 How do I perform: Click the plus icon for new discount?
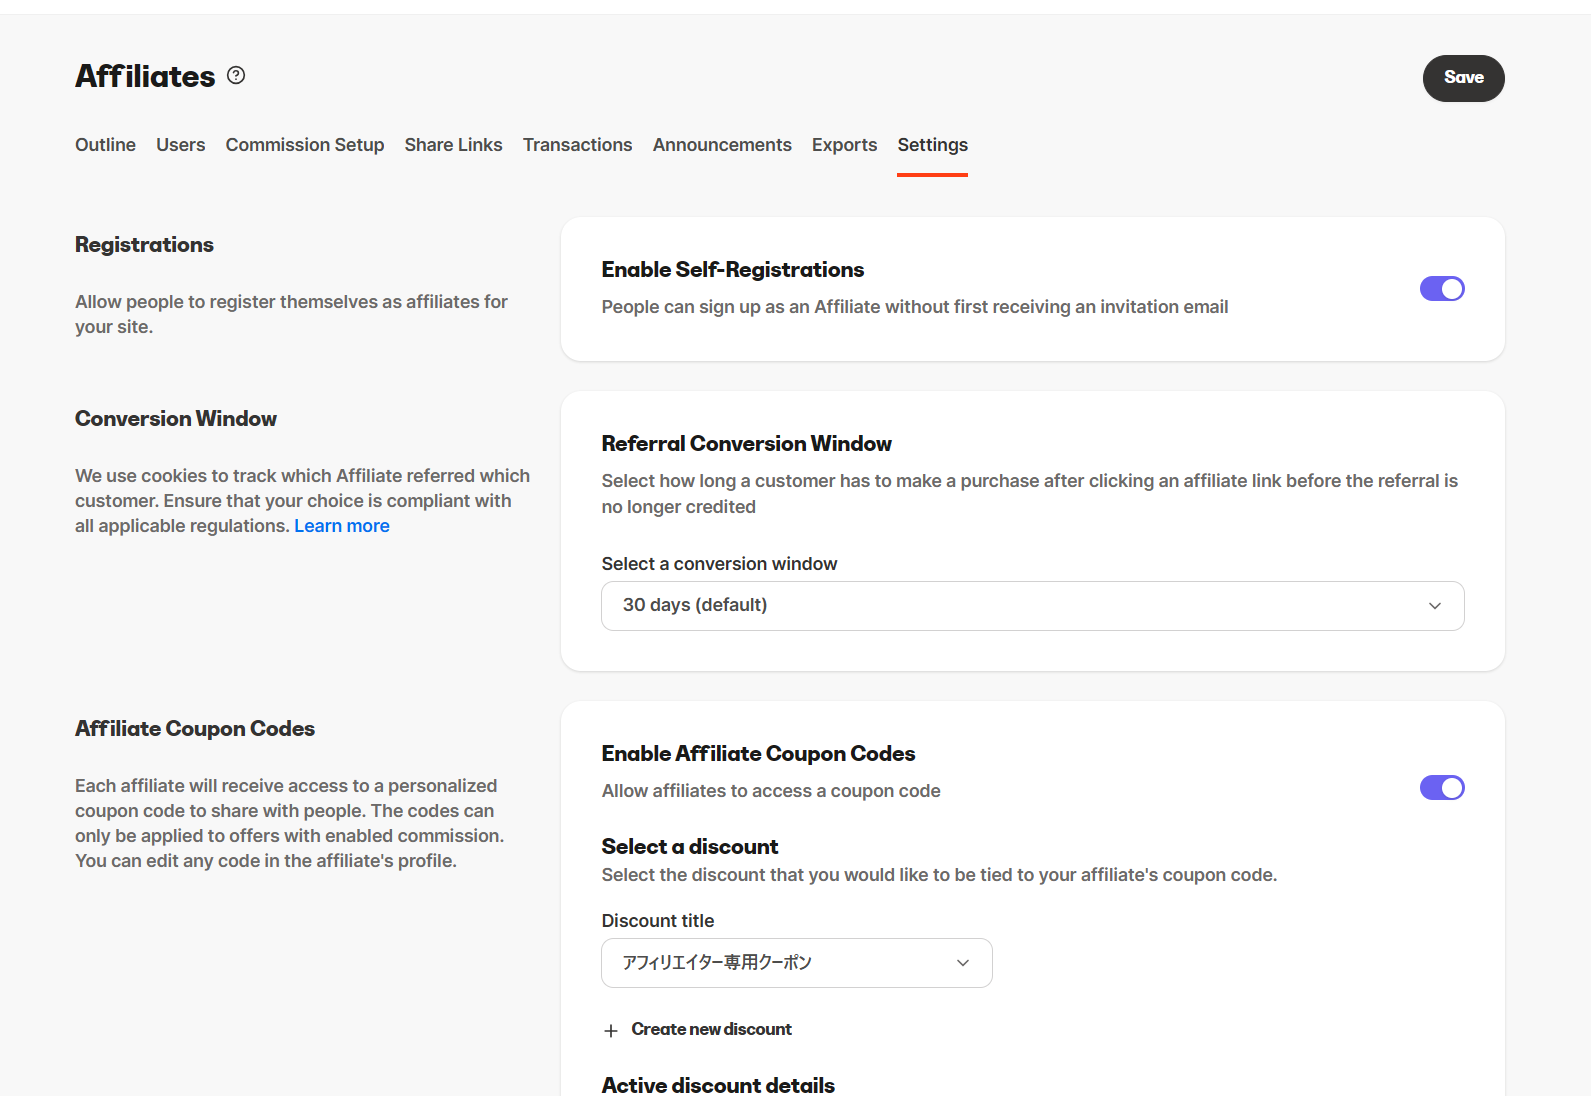click(x=611, y=1031)
